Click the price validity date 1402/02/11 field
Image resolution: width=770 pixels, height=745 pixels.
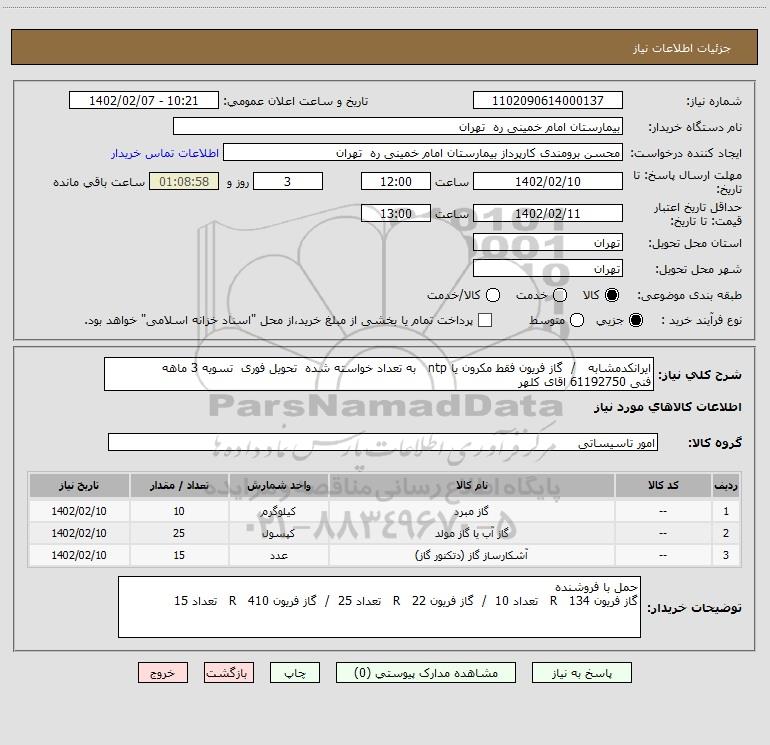548,213
